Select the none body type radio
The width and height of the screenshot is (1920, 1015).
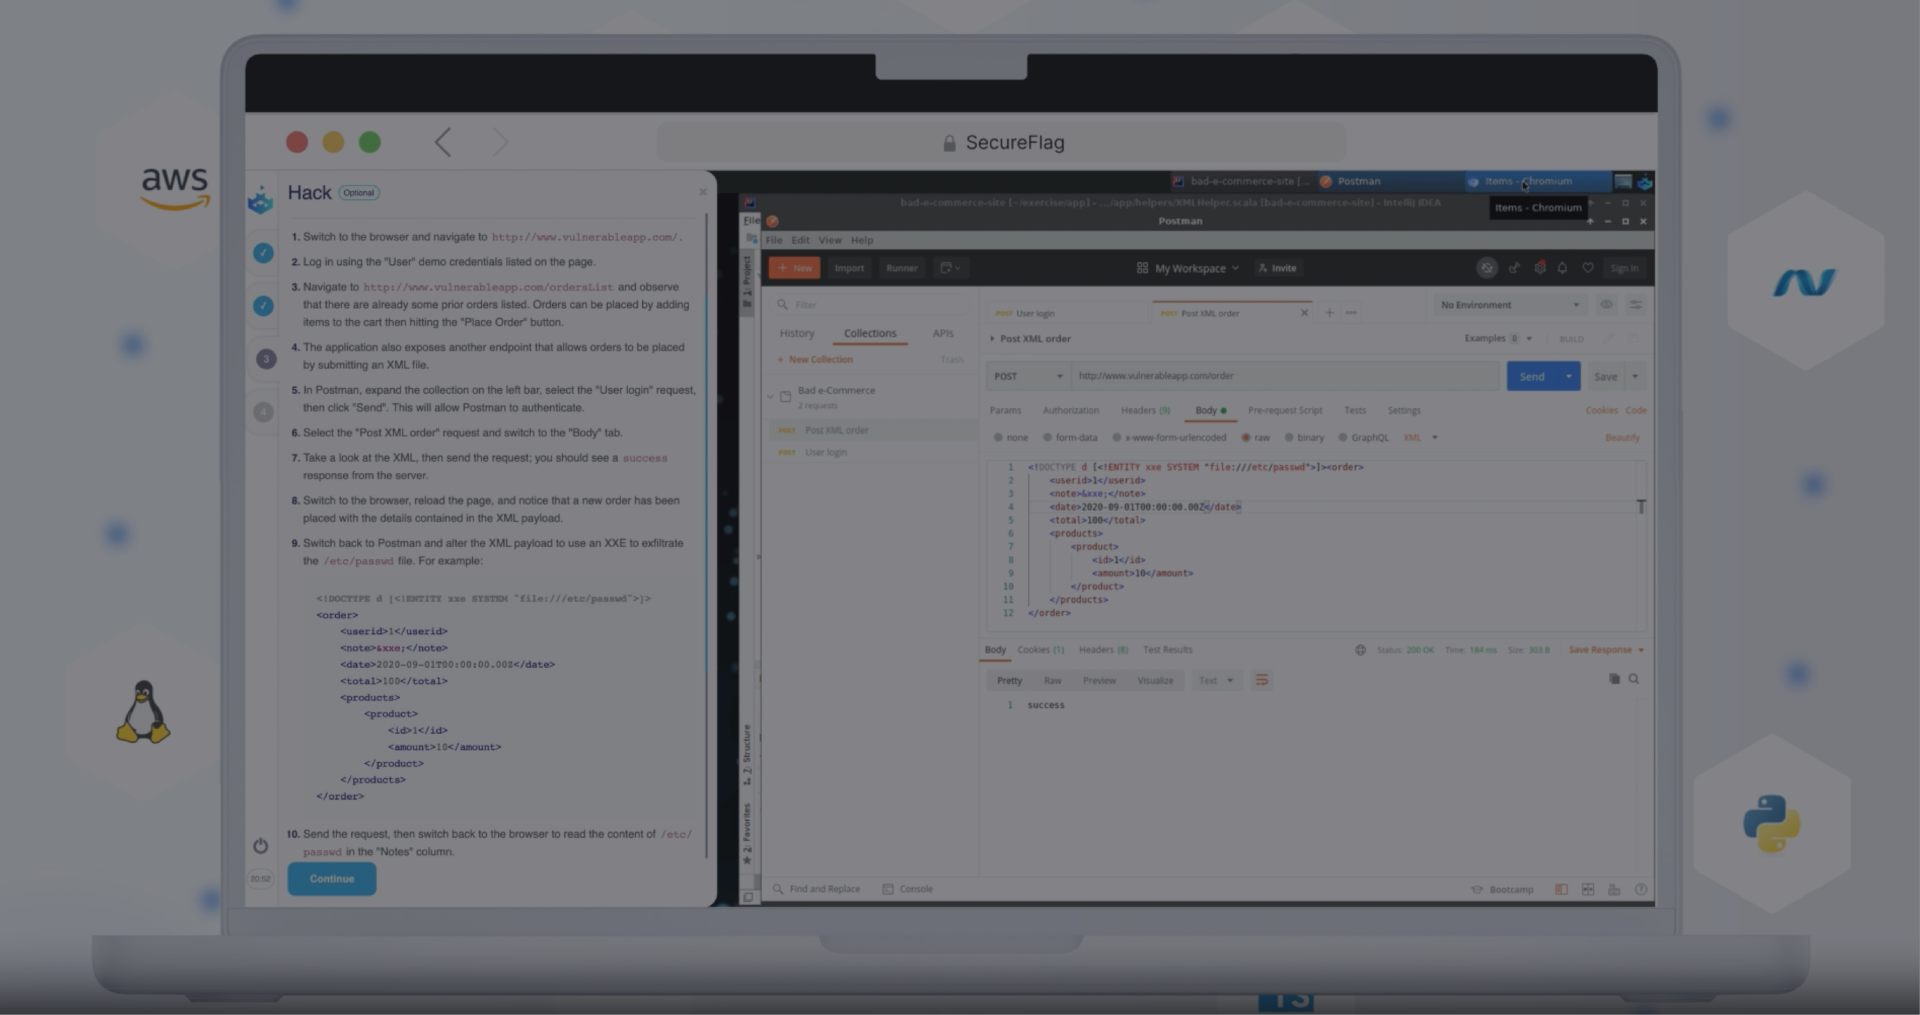[x=998, y=438]
